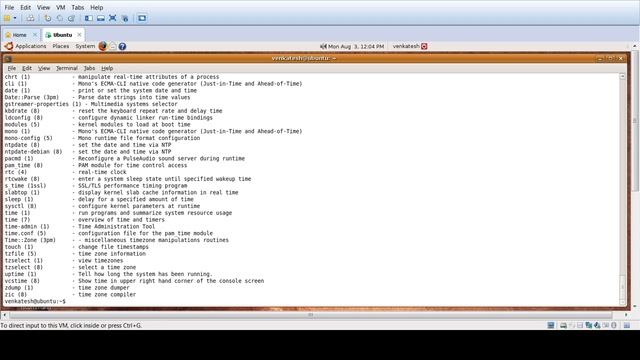The height and width of the screenshot is (360, 640).
Task: Click the thumbnail bar toolbar icon
Action: point(100,18)
